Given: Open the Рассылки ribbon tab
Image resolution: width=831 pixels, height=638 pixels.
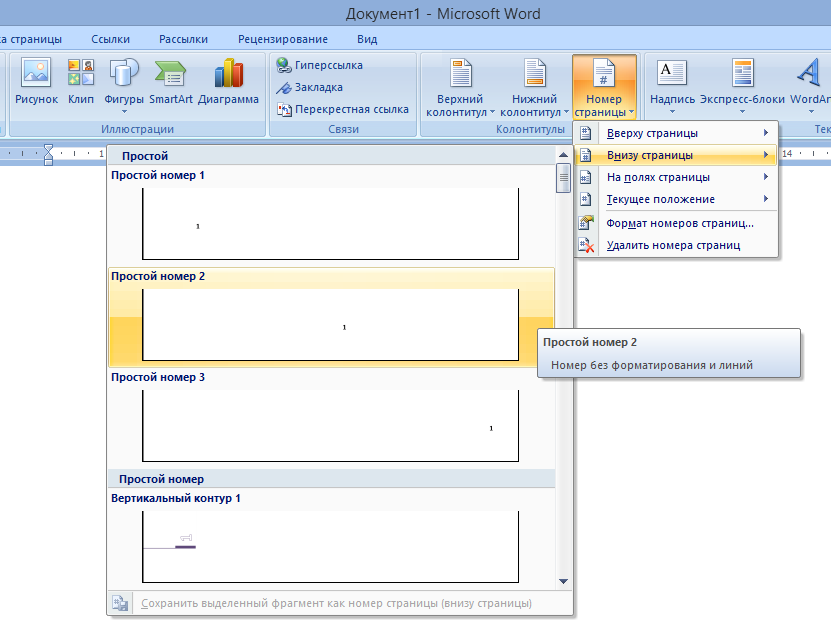Looking at the screenshot, I should point(184,39).
